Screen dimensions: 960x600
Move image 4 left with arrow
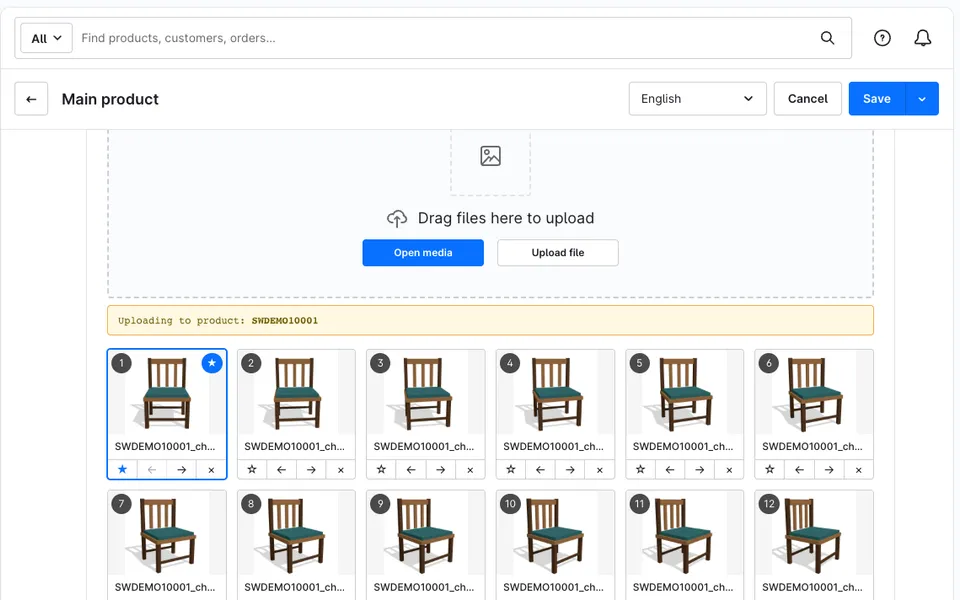click(541, 470)
